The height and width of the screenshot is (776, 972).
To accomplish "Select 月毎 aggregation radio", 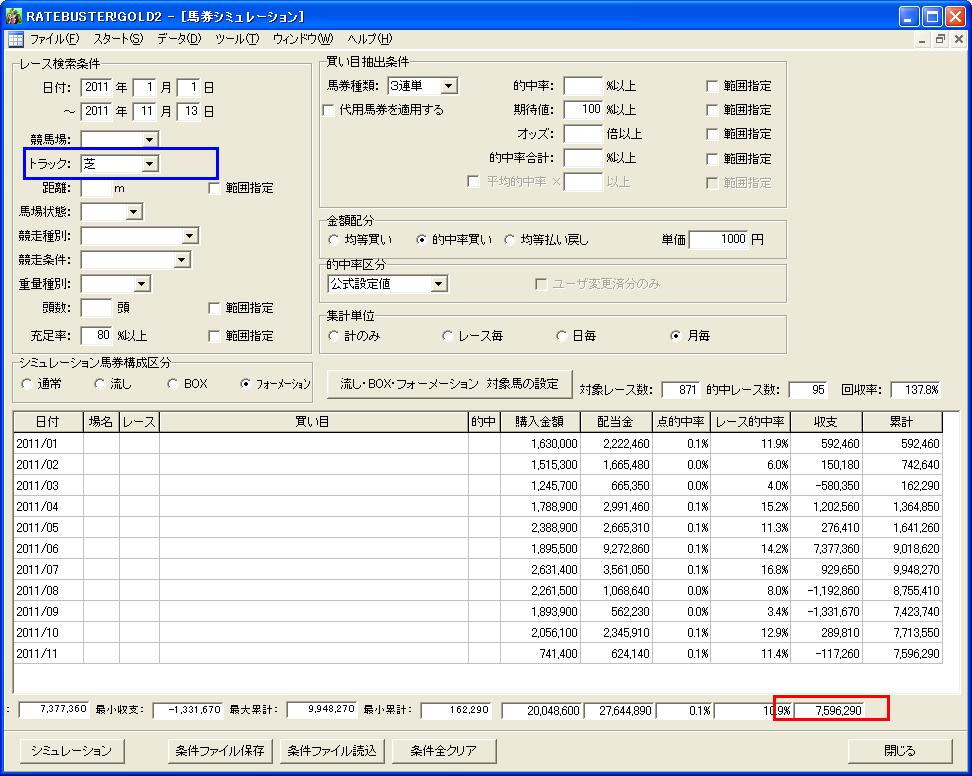I will [x=676, y=336].
